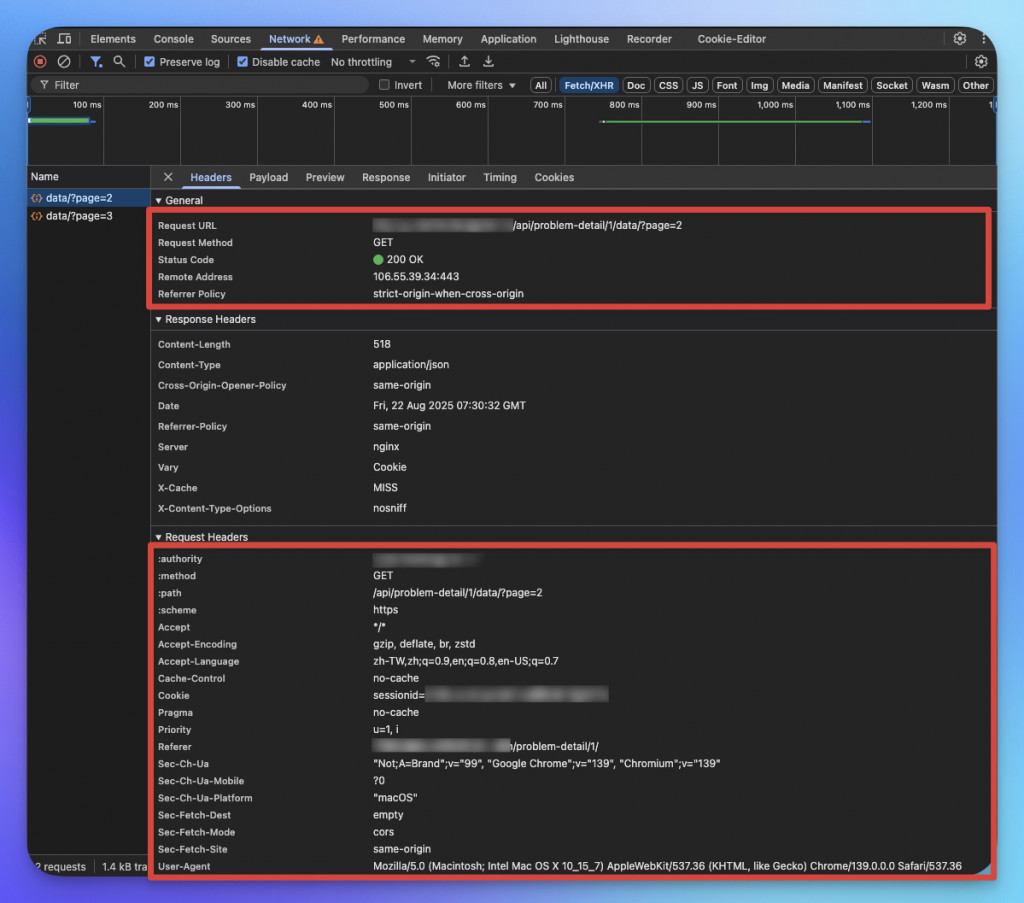Viewport: 1024px width, 903px height.
Task: Toggle the Fetch/XHR filter
Action: (588, 86)
